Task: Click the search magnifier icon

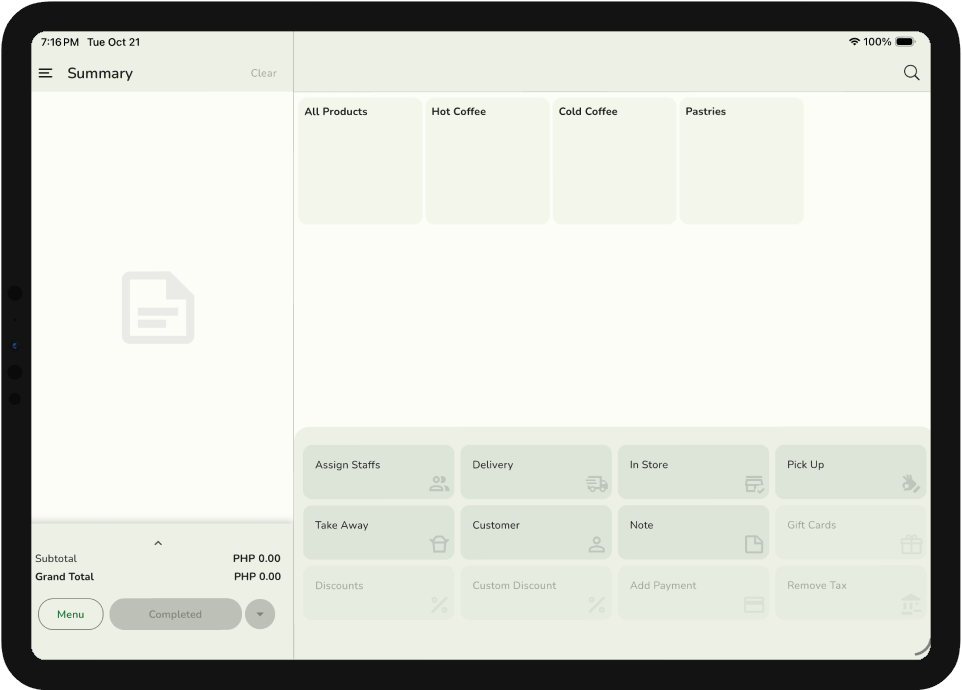Action: click(x=911, y=73)
